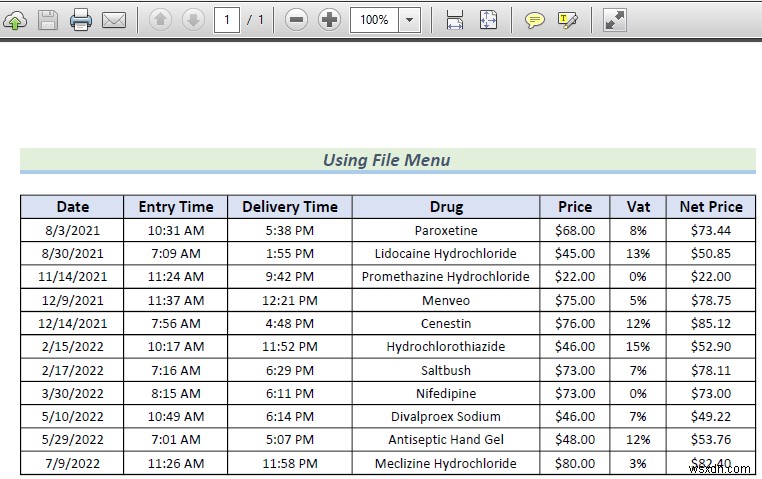Select the date 8/3/2021 cell

point(72,230)
